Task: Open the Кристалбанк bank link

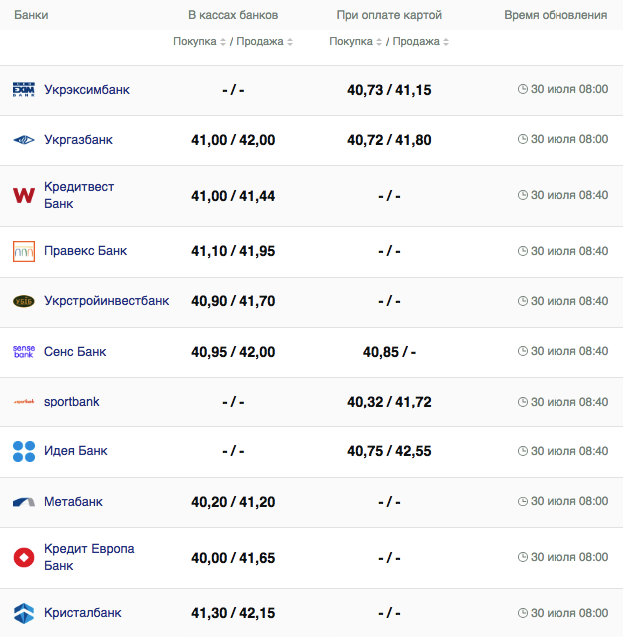Action: pos(83,612)
